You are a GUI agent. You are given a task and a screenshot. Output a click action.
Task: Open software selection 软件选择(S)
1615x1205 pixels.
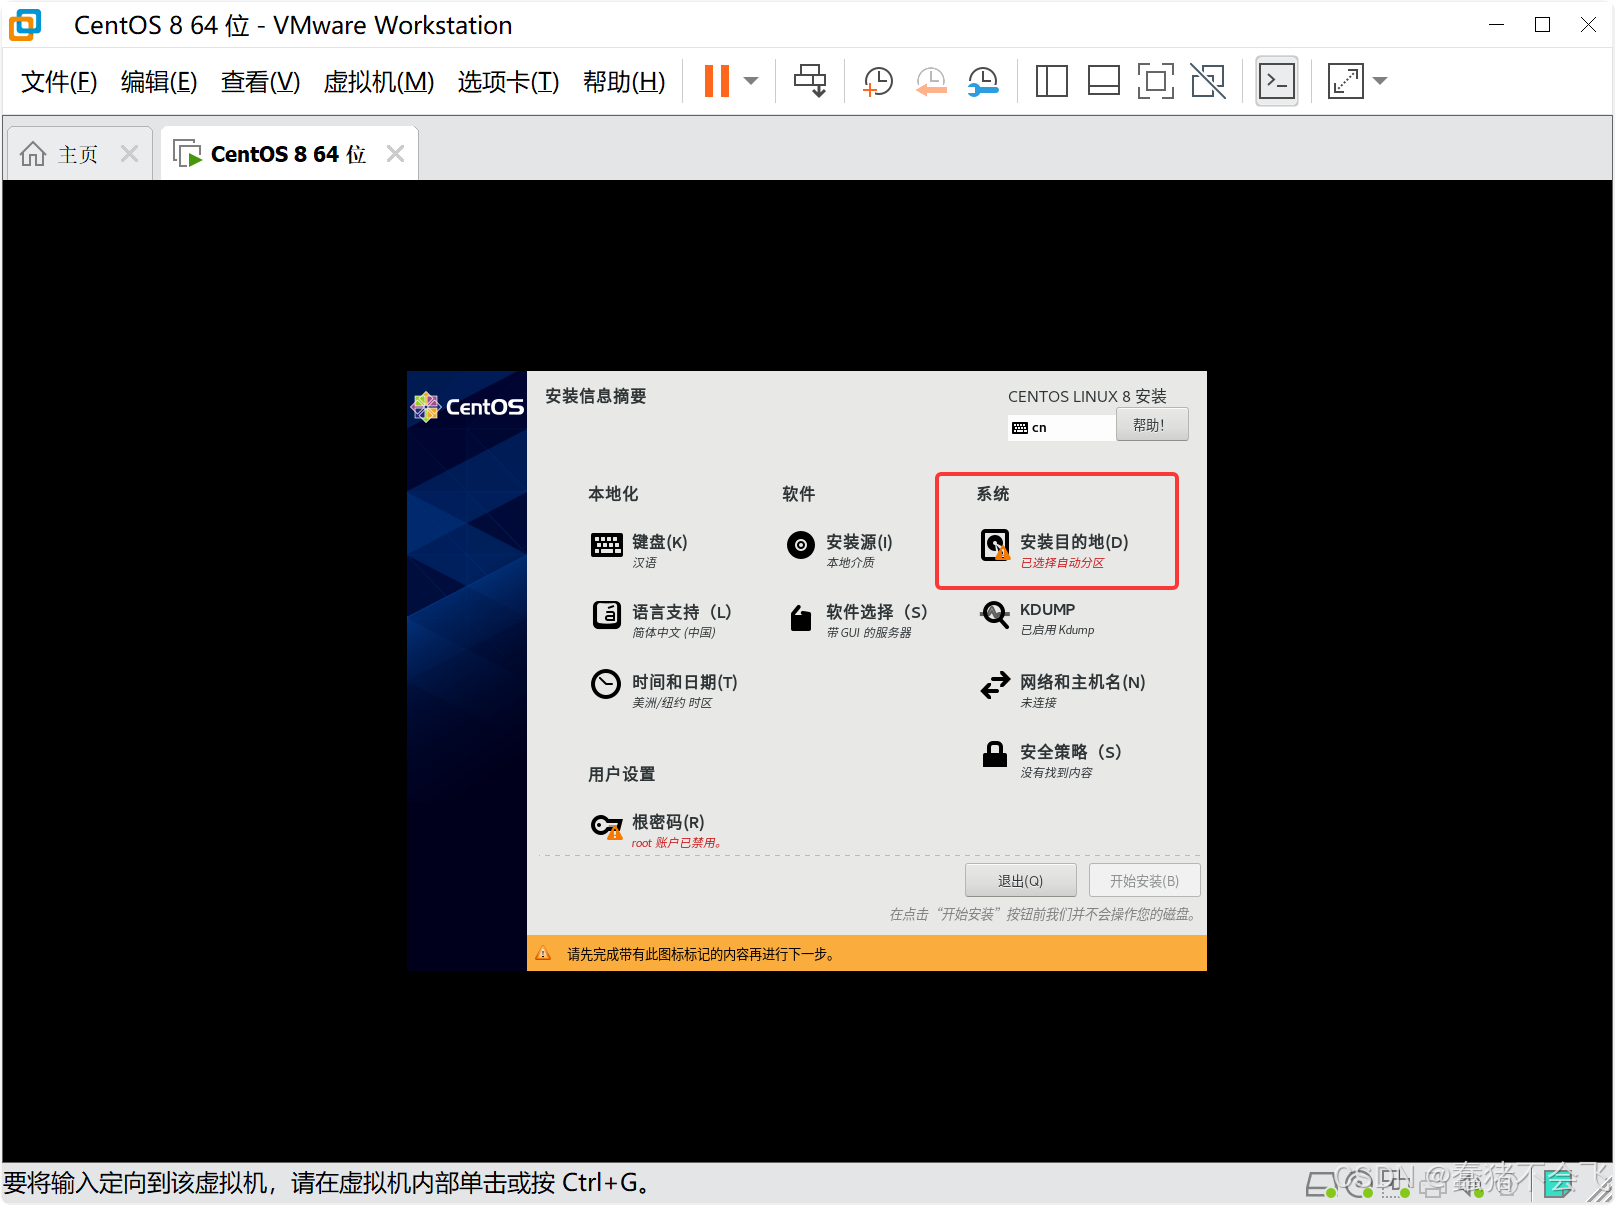(x=858, y=619)
